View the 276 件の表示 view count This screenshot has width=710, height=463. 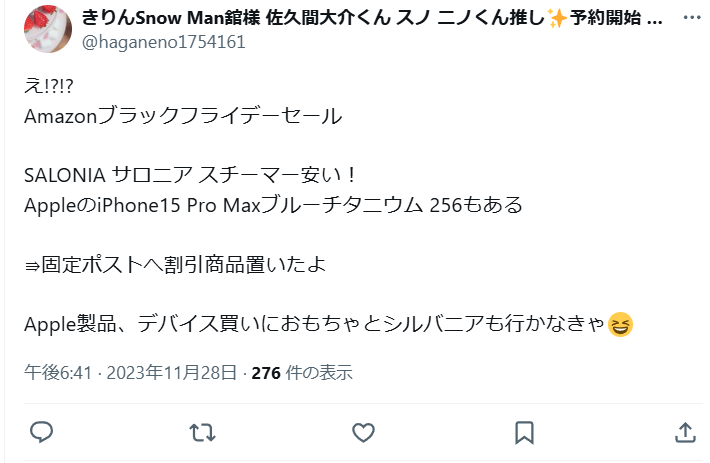point(302,373)
